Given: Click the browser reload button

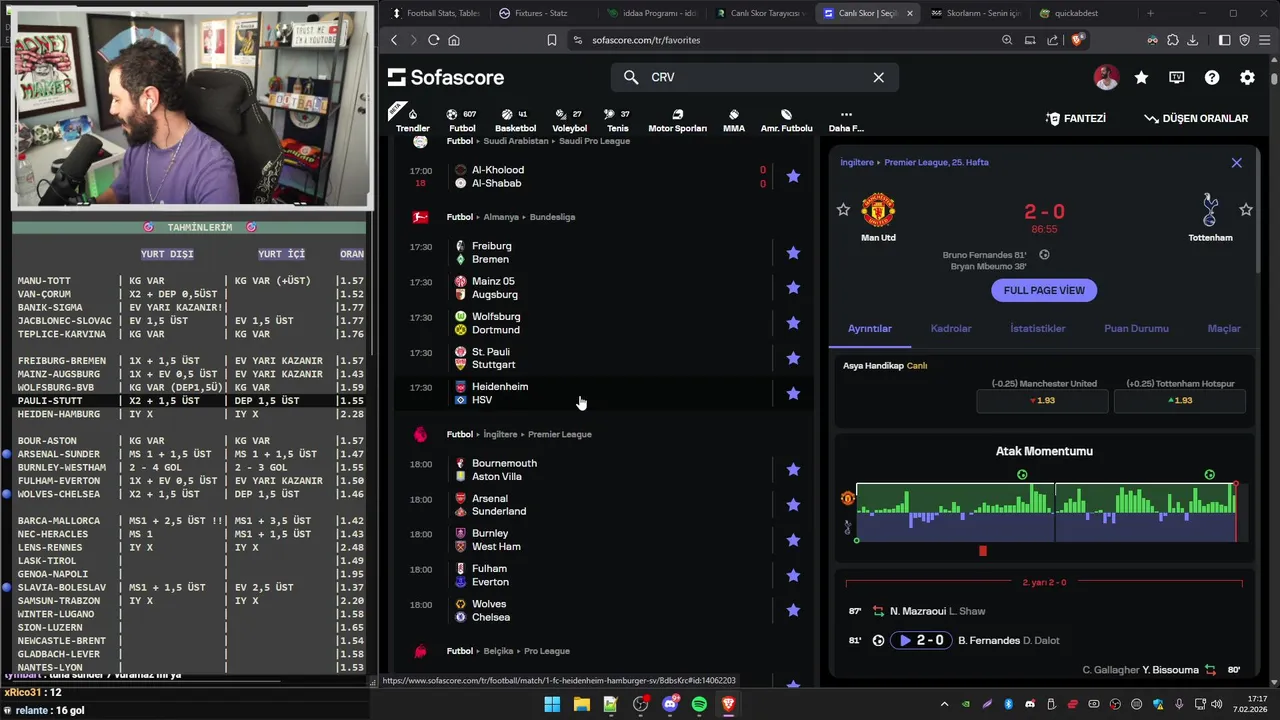Looking at the screenshot, I should (433, 40).
